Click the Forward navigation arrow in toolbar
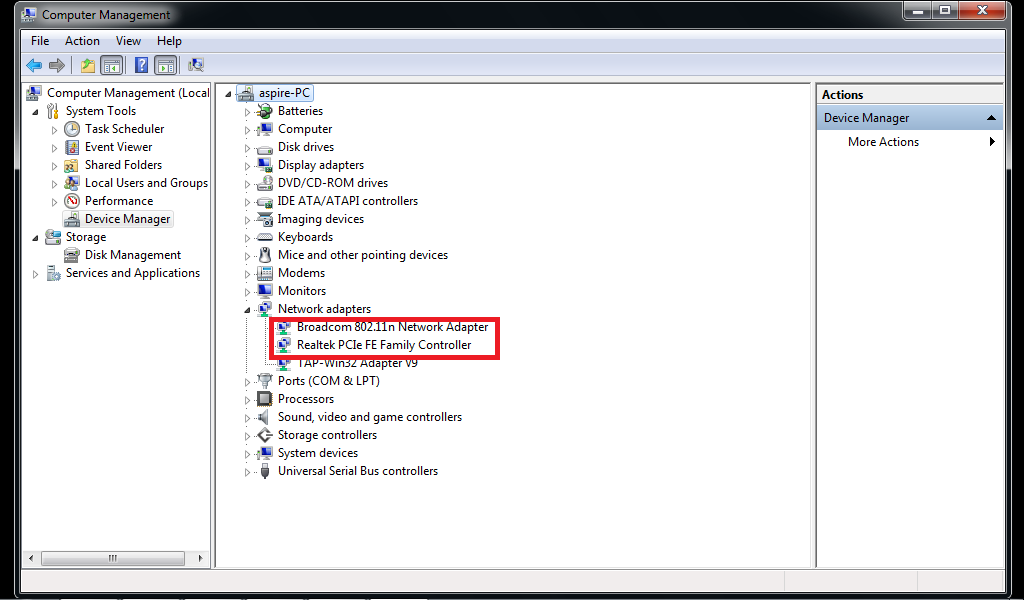The height and width of the screenshot is (600, 1024). 57,64
